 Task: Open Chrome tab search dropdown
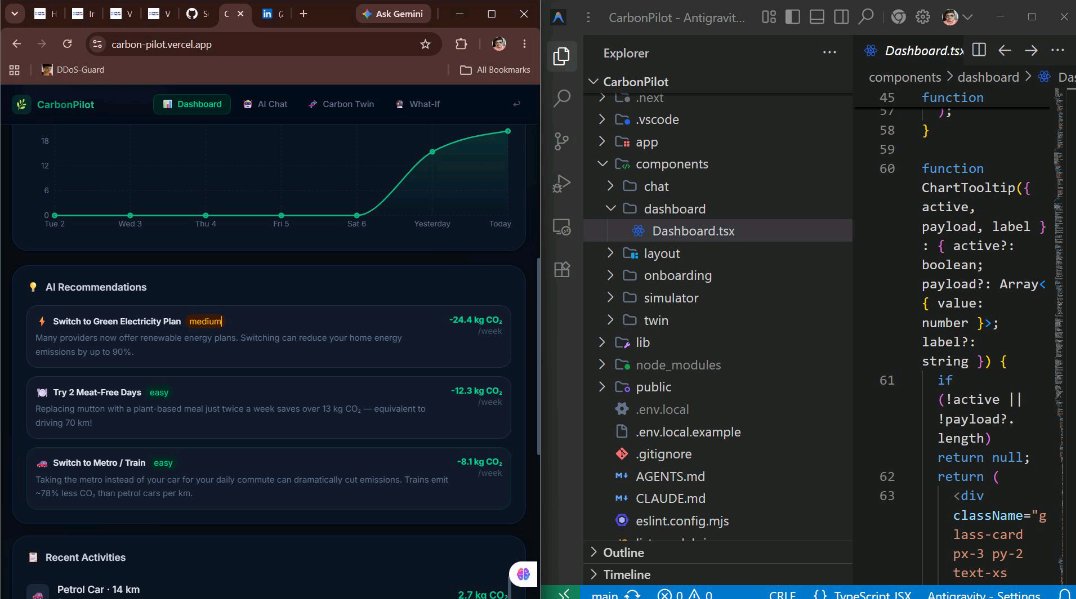click(14, 14)
